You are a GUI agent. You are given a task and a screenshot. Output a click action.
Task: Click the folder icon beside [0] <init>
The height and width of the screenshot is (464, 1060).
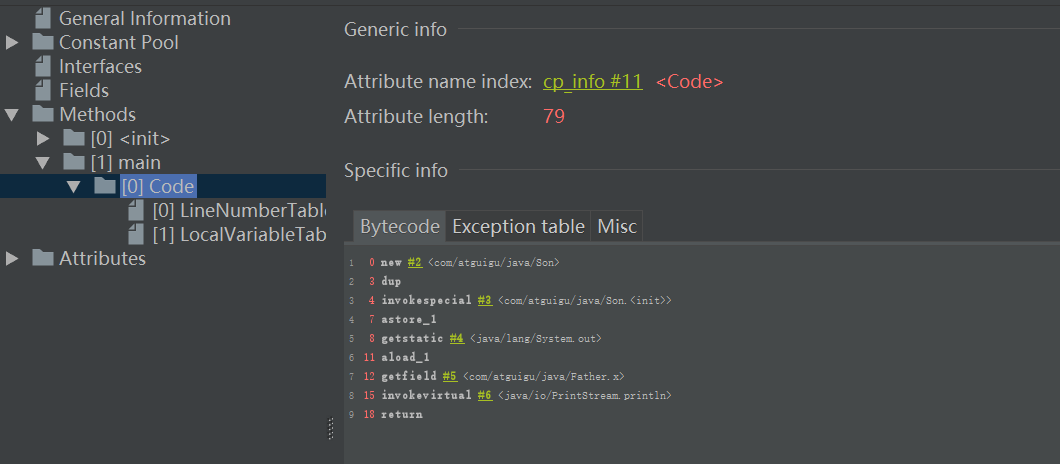pyautogui.click(x=74, y=138)
